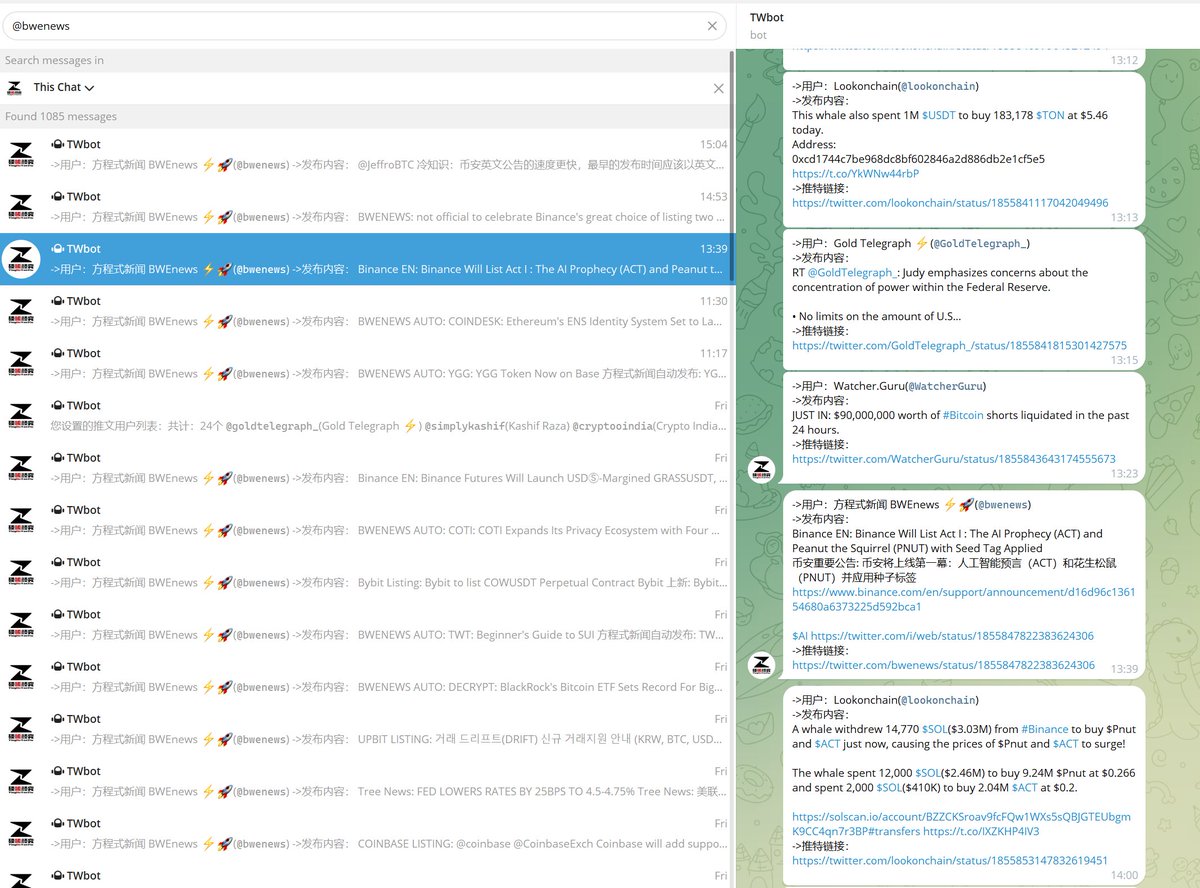
Task: Open the t.co/IXZKHP4IV3 link
Action: (x=981, y=831)
